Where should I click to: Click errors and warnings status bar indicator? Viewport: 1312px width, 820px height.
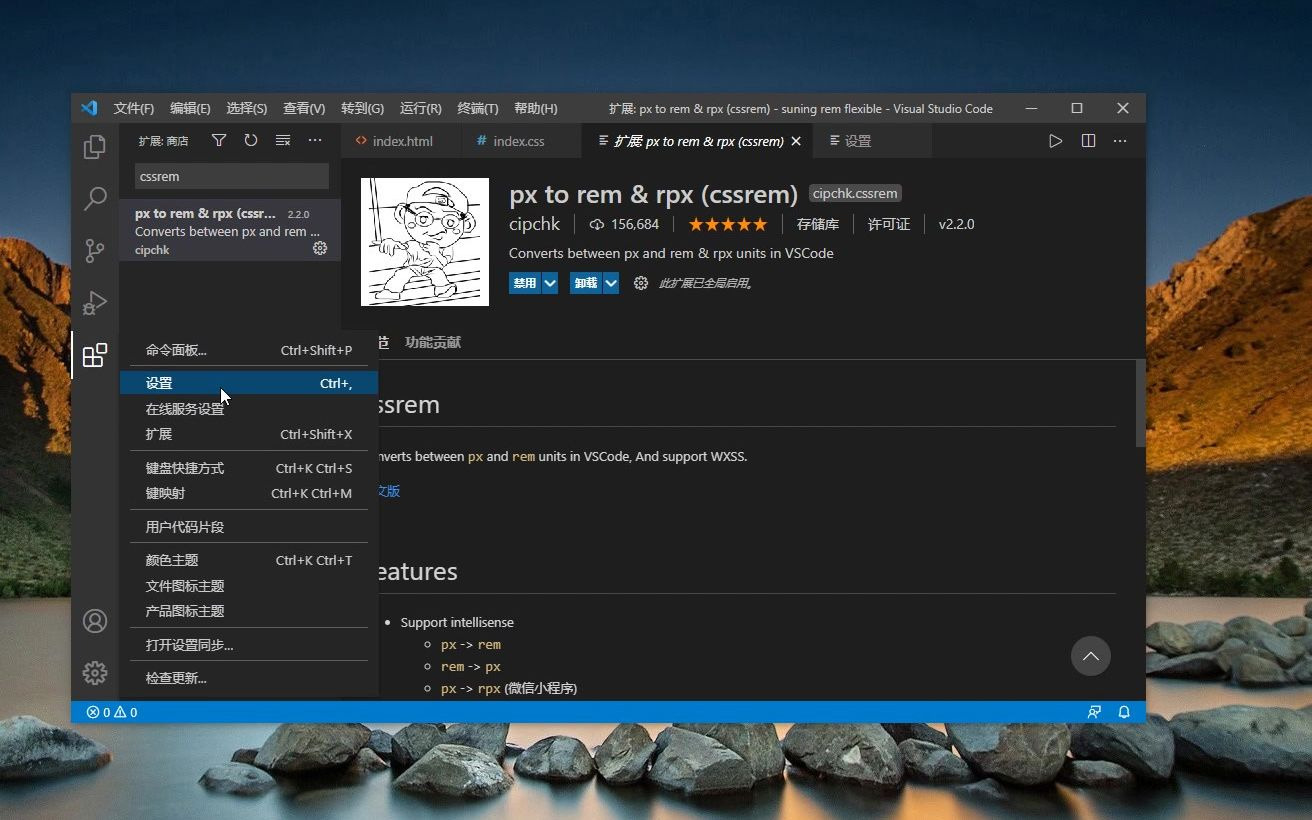[x=112, y=712]
